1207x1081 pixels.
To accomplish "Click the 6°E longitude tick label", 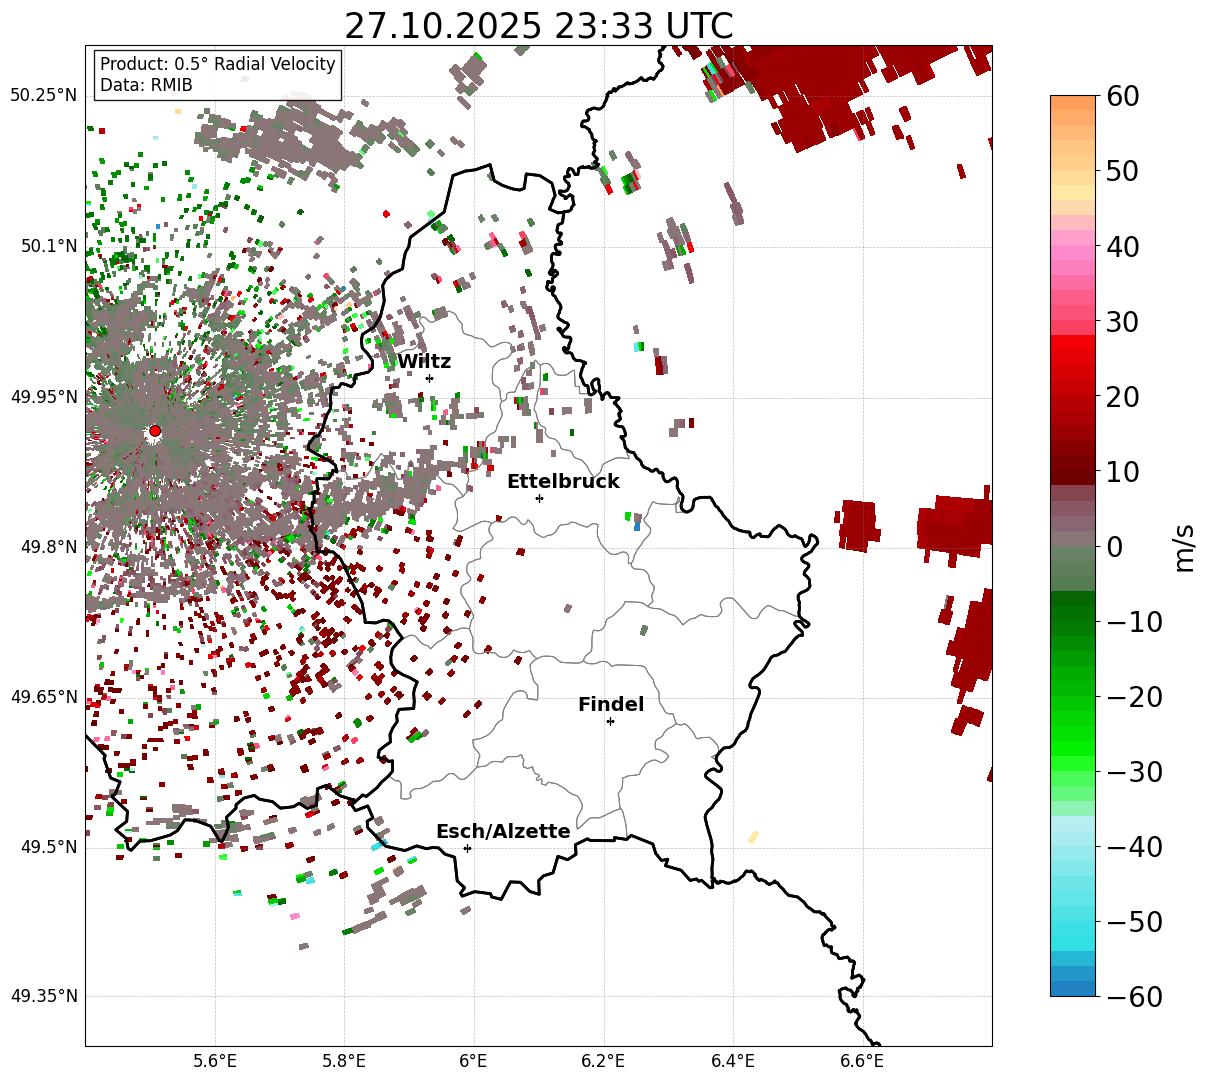I will tap(473, 1060).
